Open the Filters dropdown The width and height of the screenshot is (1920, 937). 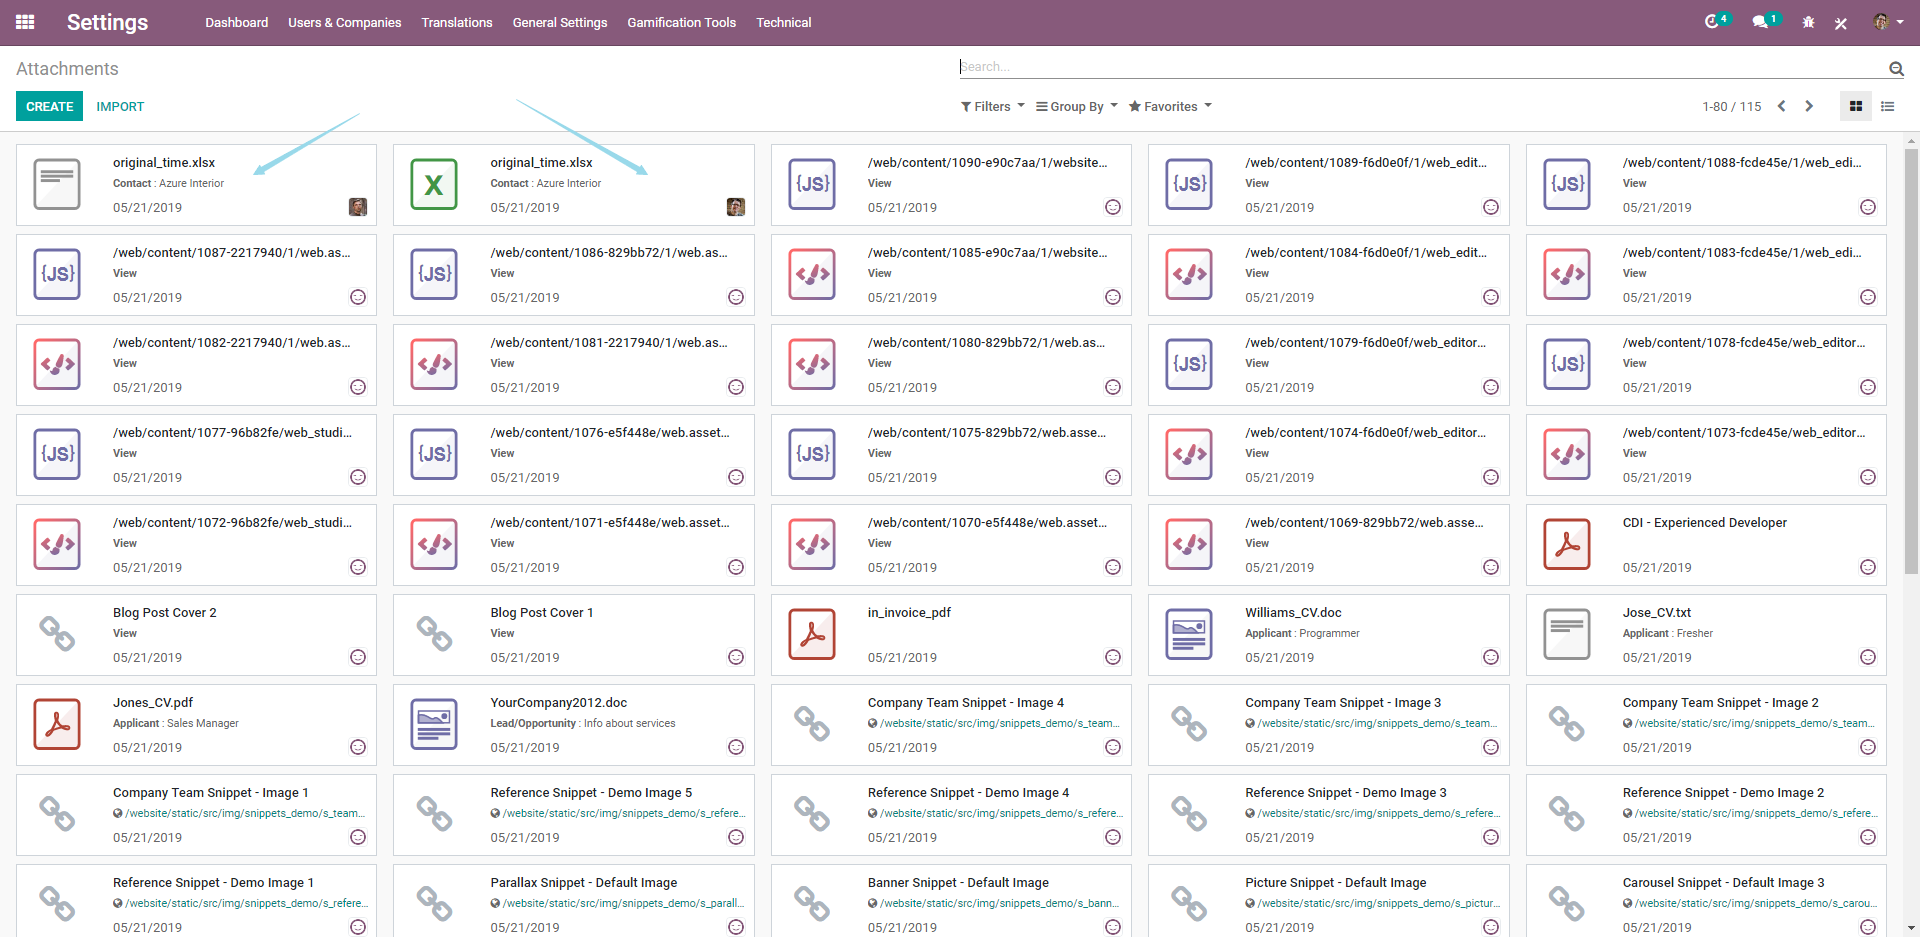[x=991, y=106]
